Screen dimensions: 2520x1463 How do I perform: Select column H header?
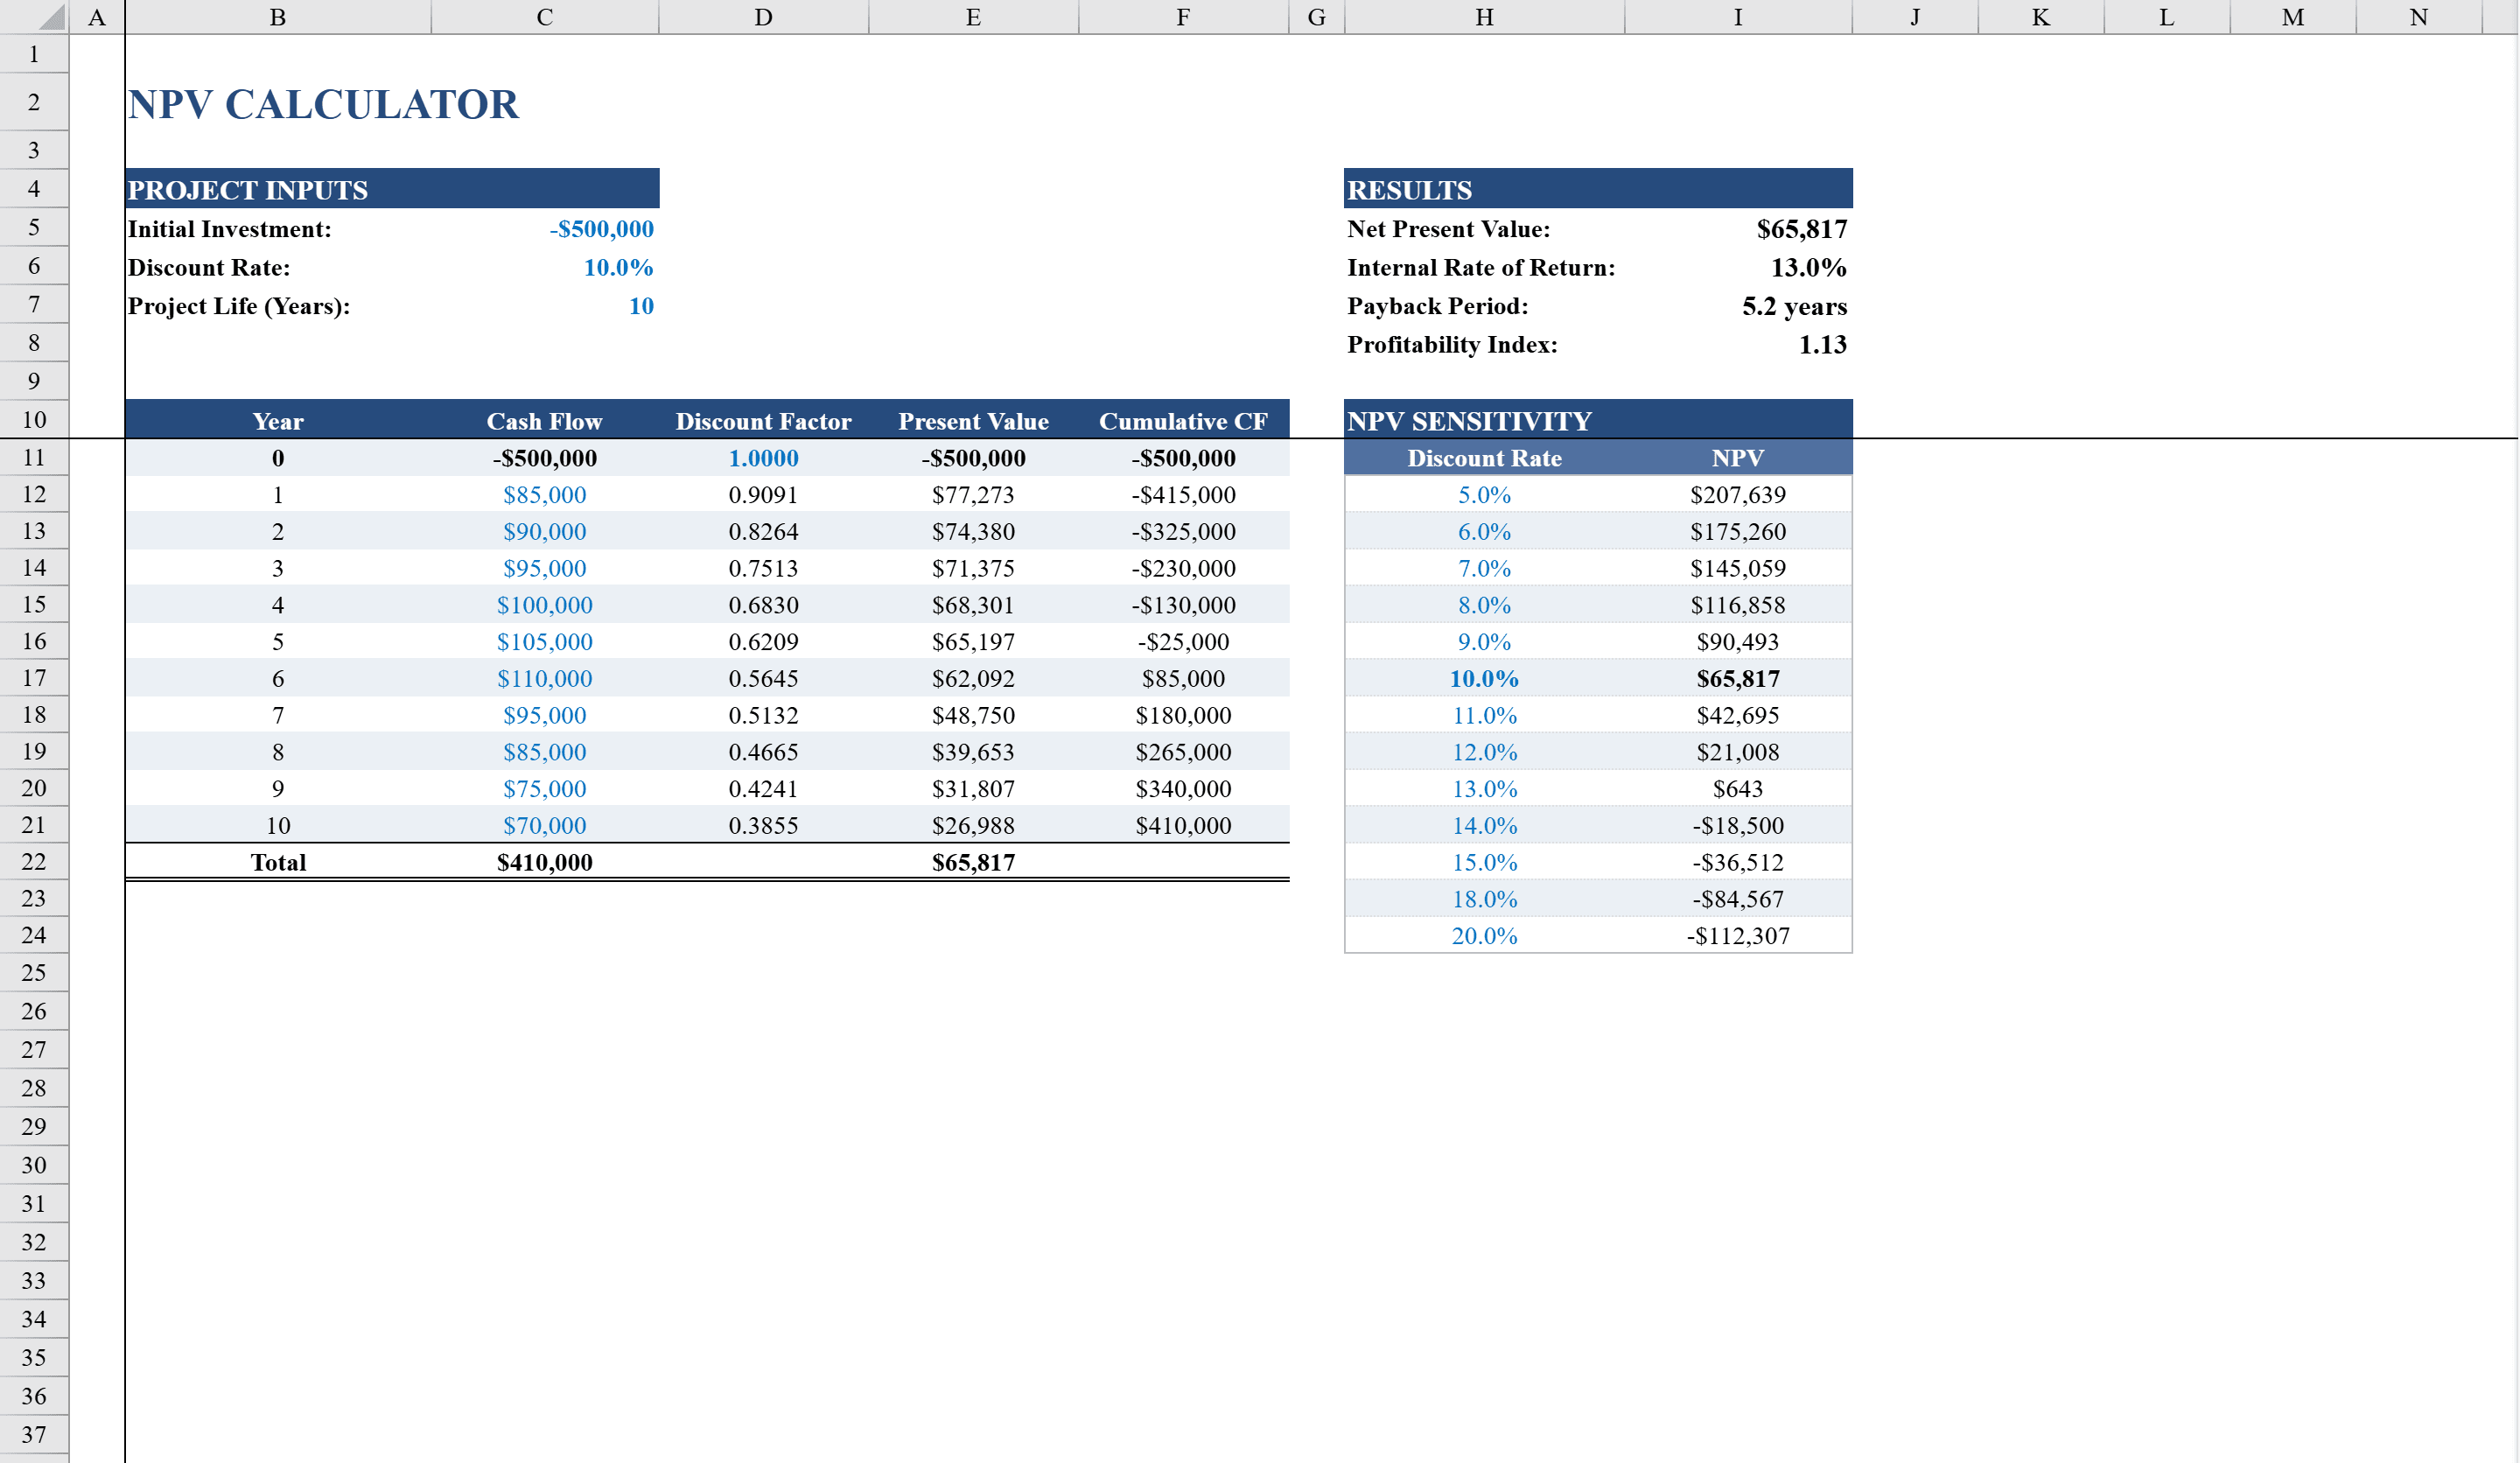pos(1483,16)
